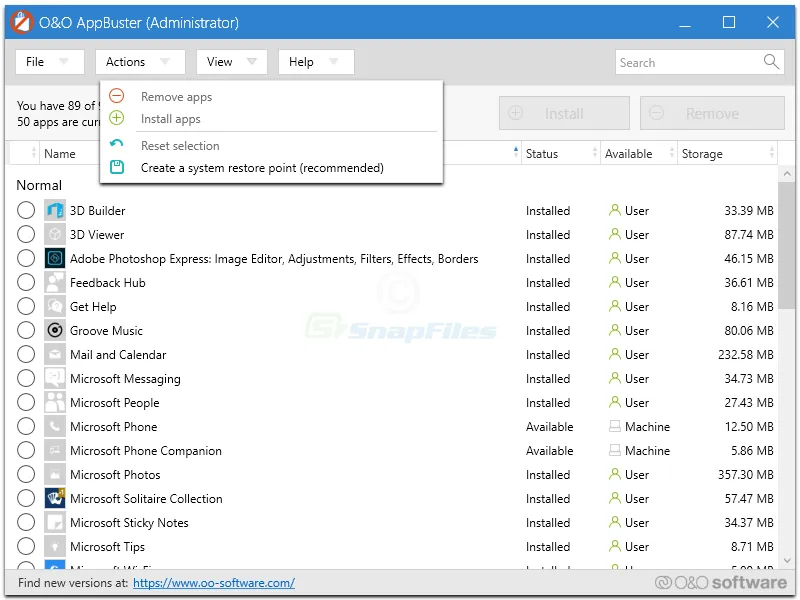Click the 3D Builder app icon
This screenshot has width=800, height=600.
(x=55, y=210)
